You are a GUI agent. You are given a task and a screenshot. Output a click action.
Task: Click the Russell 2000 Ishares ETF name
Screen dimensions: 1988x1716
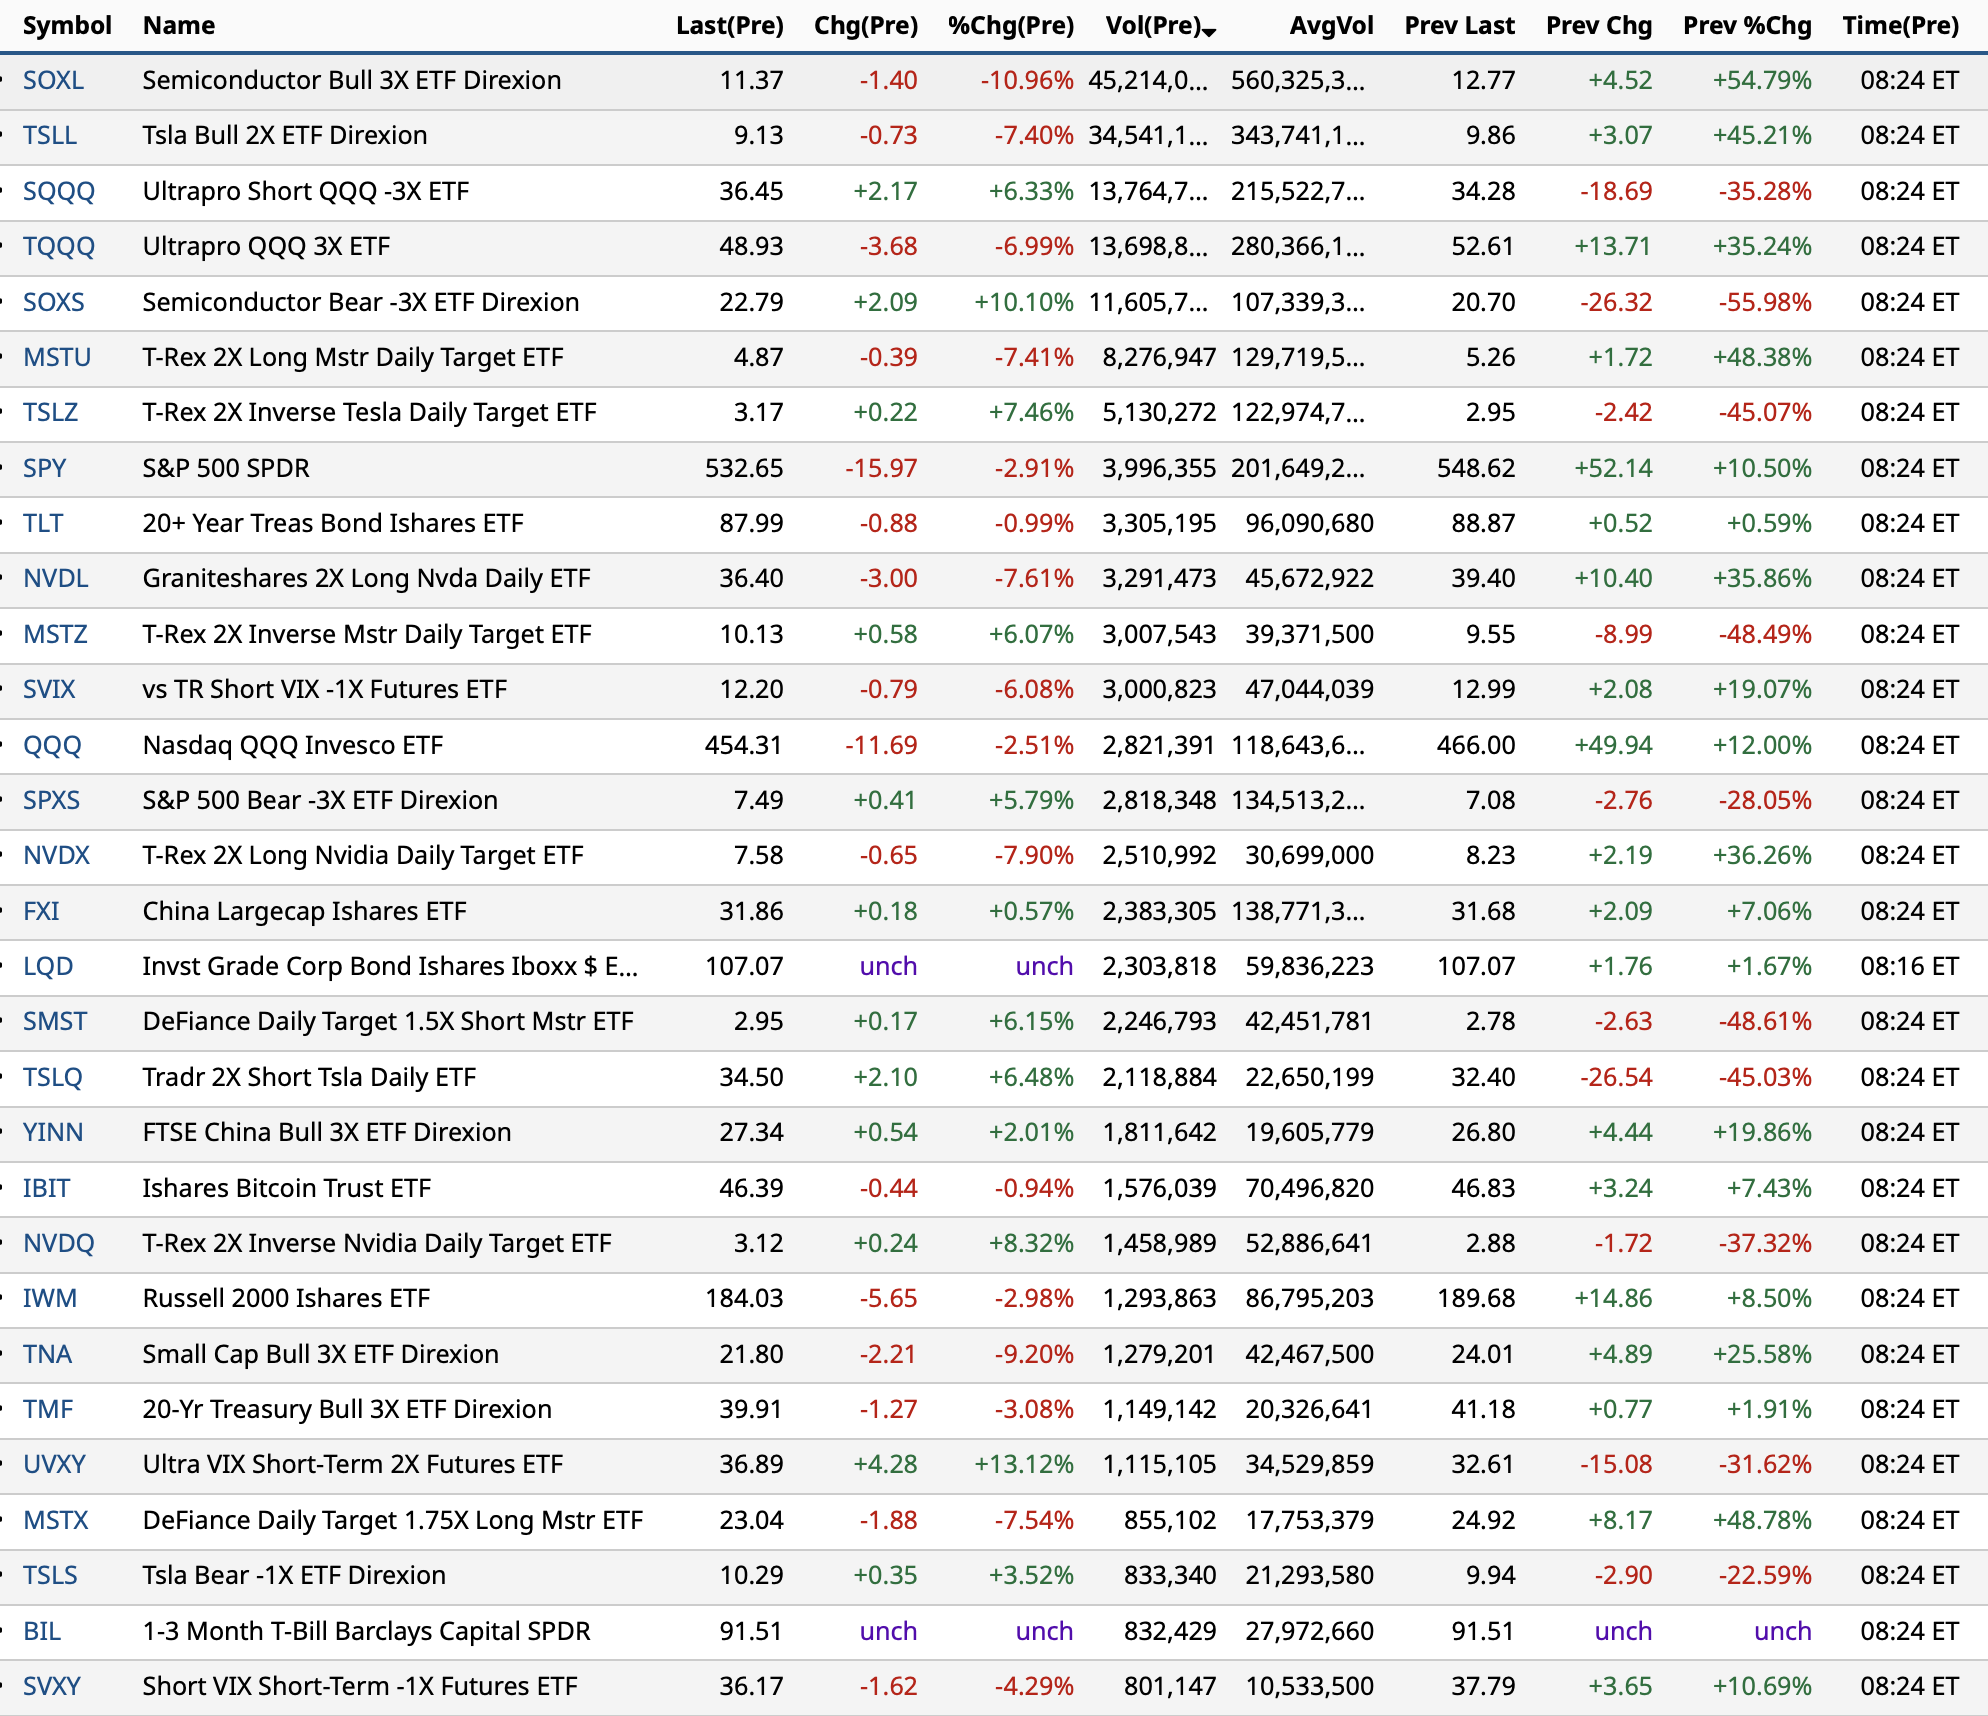tap(286, 1298)
